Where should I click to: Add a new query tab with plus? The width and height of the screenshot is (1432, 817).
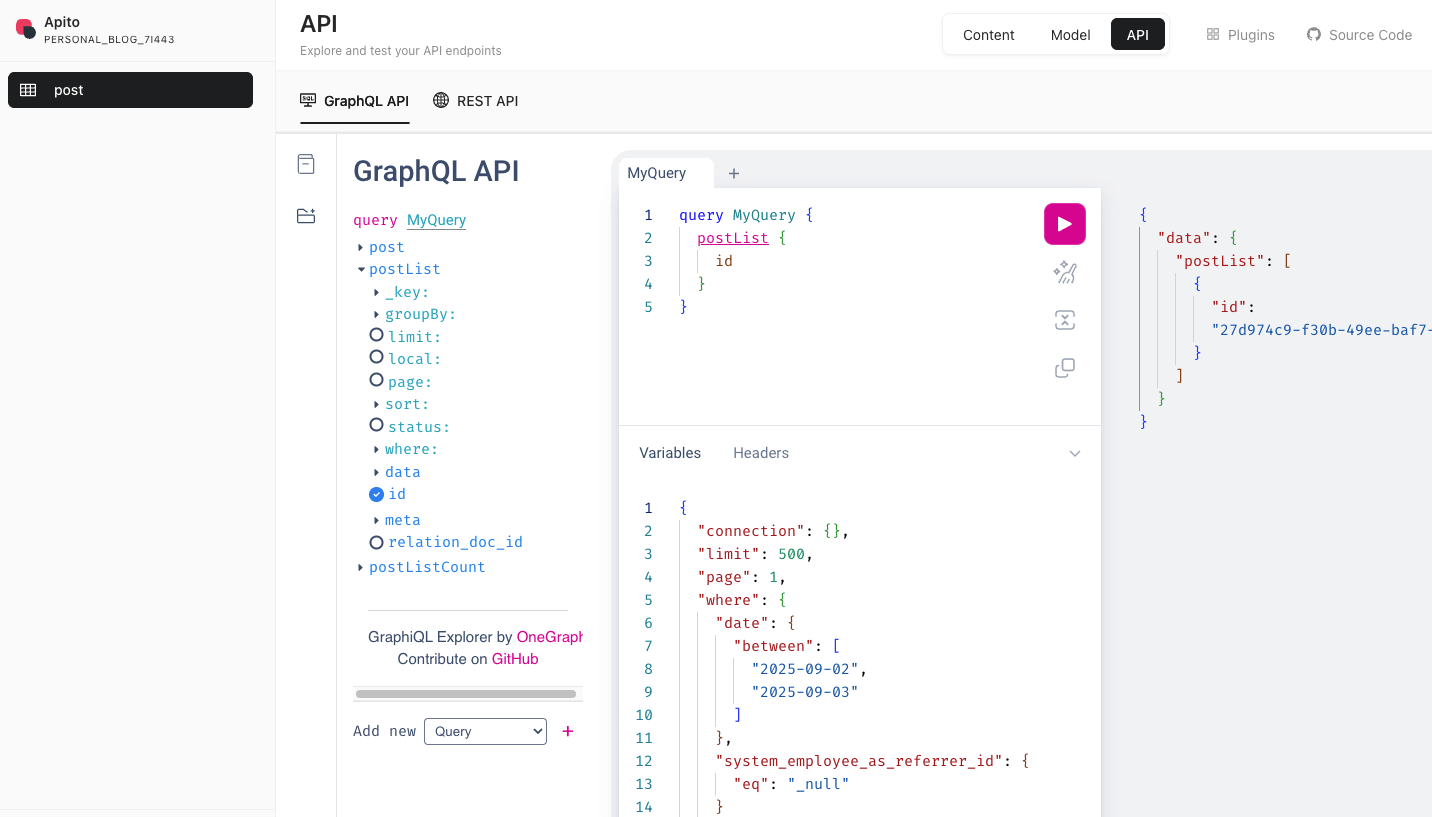(x=733, y=173)
